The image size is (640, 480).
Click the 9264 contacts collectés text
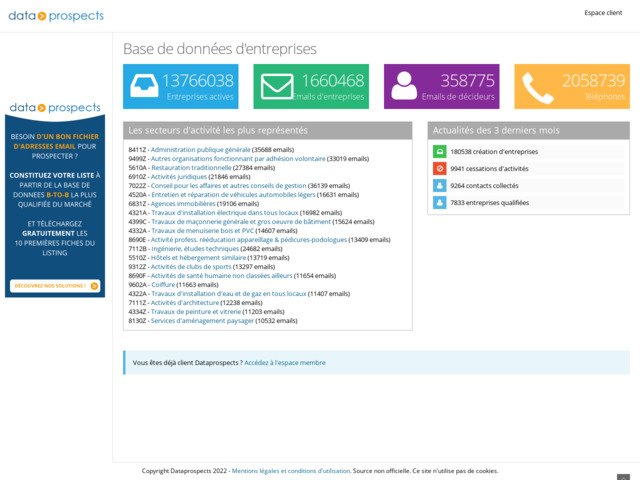coord(484,186)
